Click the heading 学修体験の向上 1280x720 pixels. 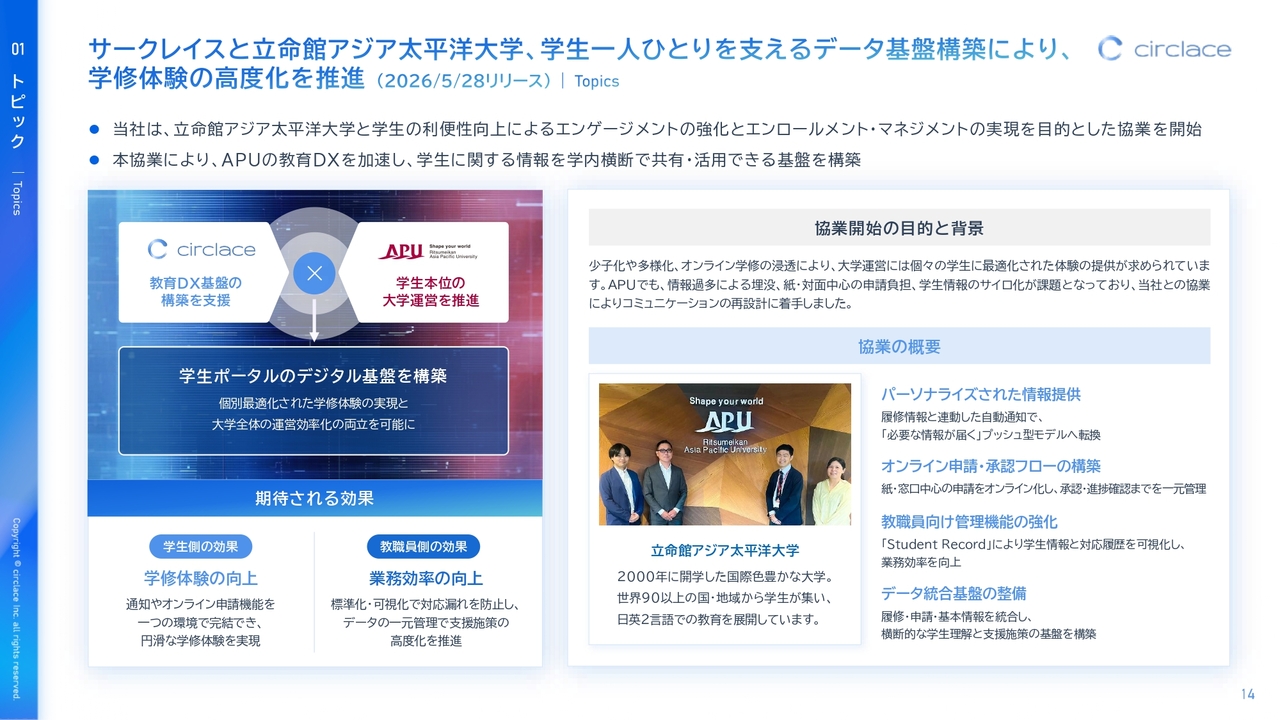pyautogui.click(x=201, y=578)
